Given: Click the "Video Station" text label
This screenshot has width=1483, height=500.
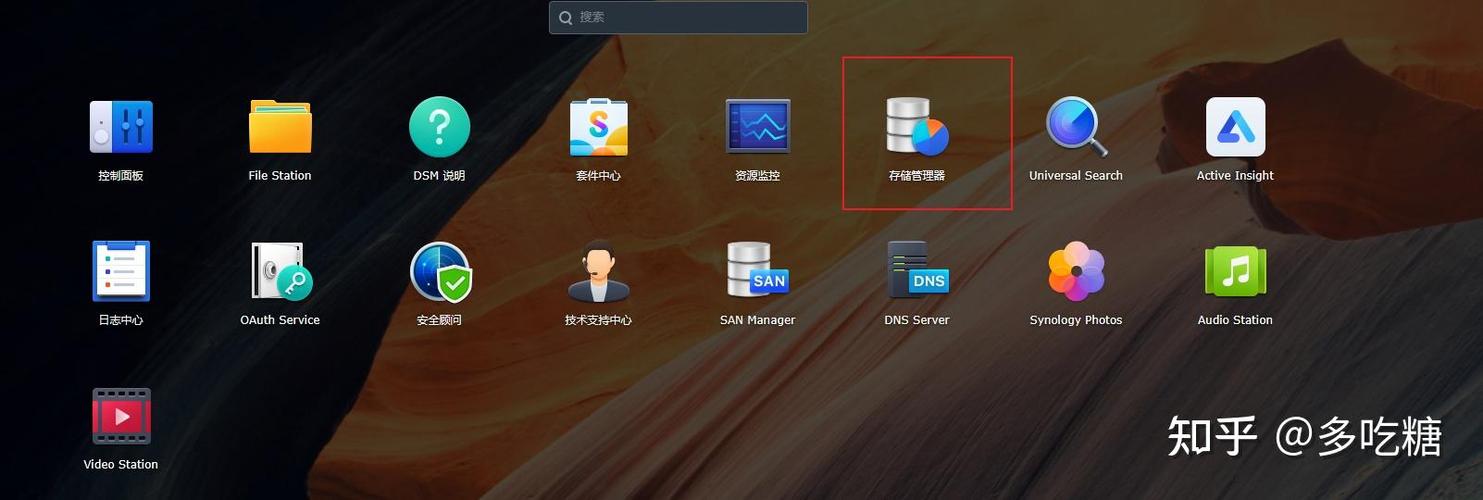Looking at the screenshot, I should 121,464.
